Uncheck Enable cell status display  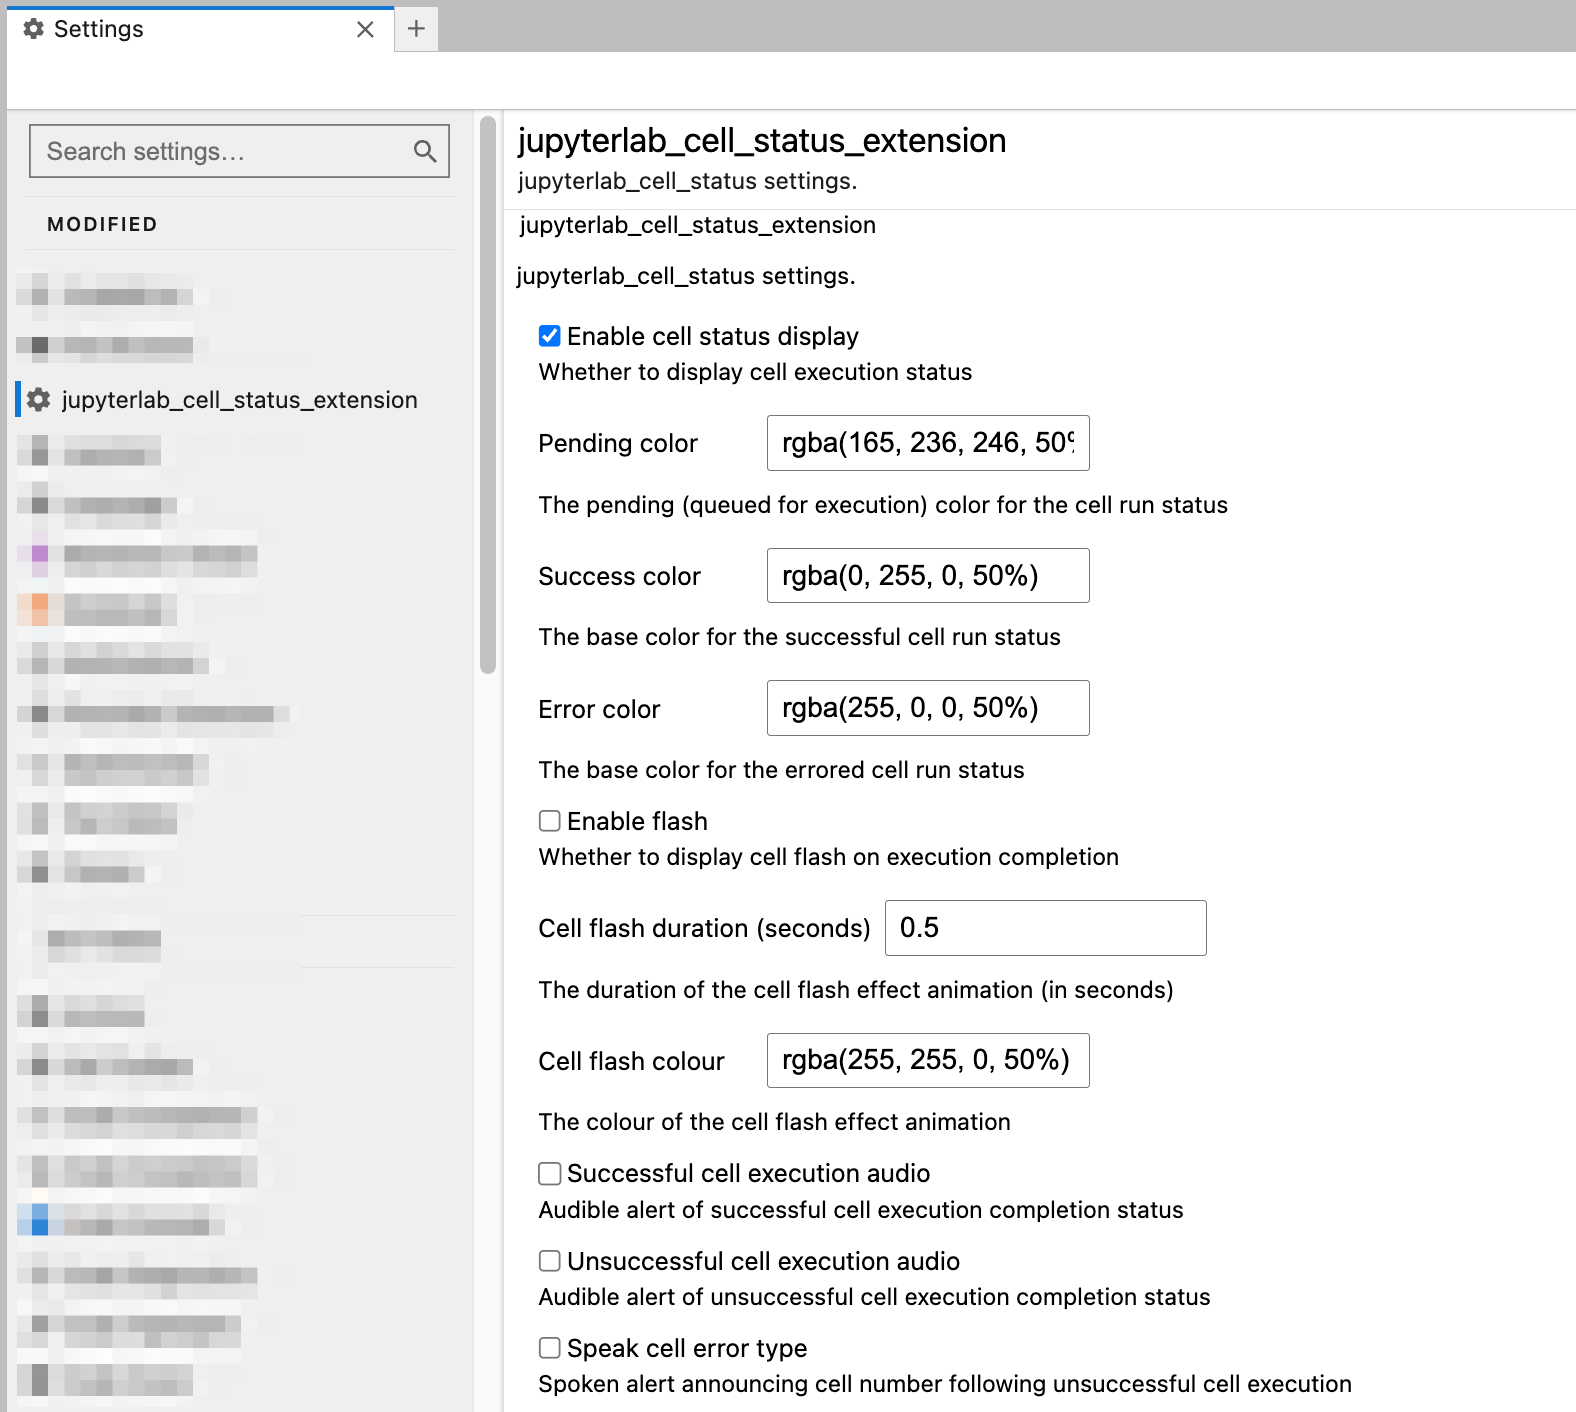click(550, 336)
